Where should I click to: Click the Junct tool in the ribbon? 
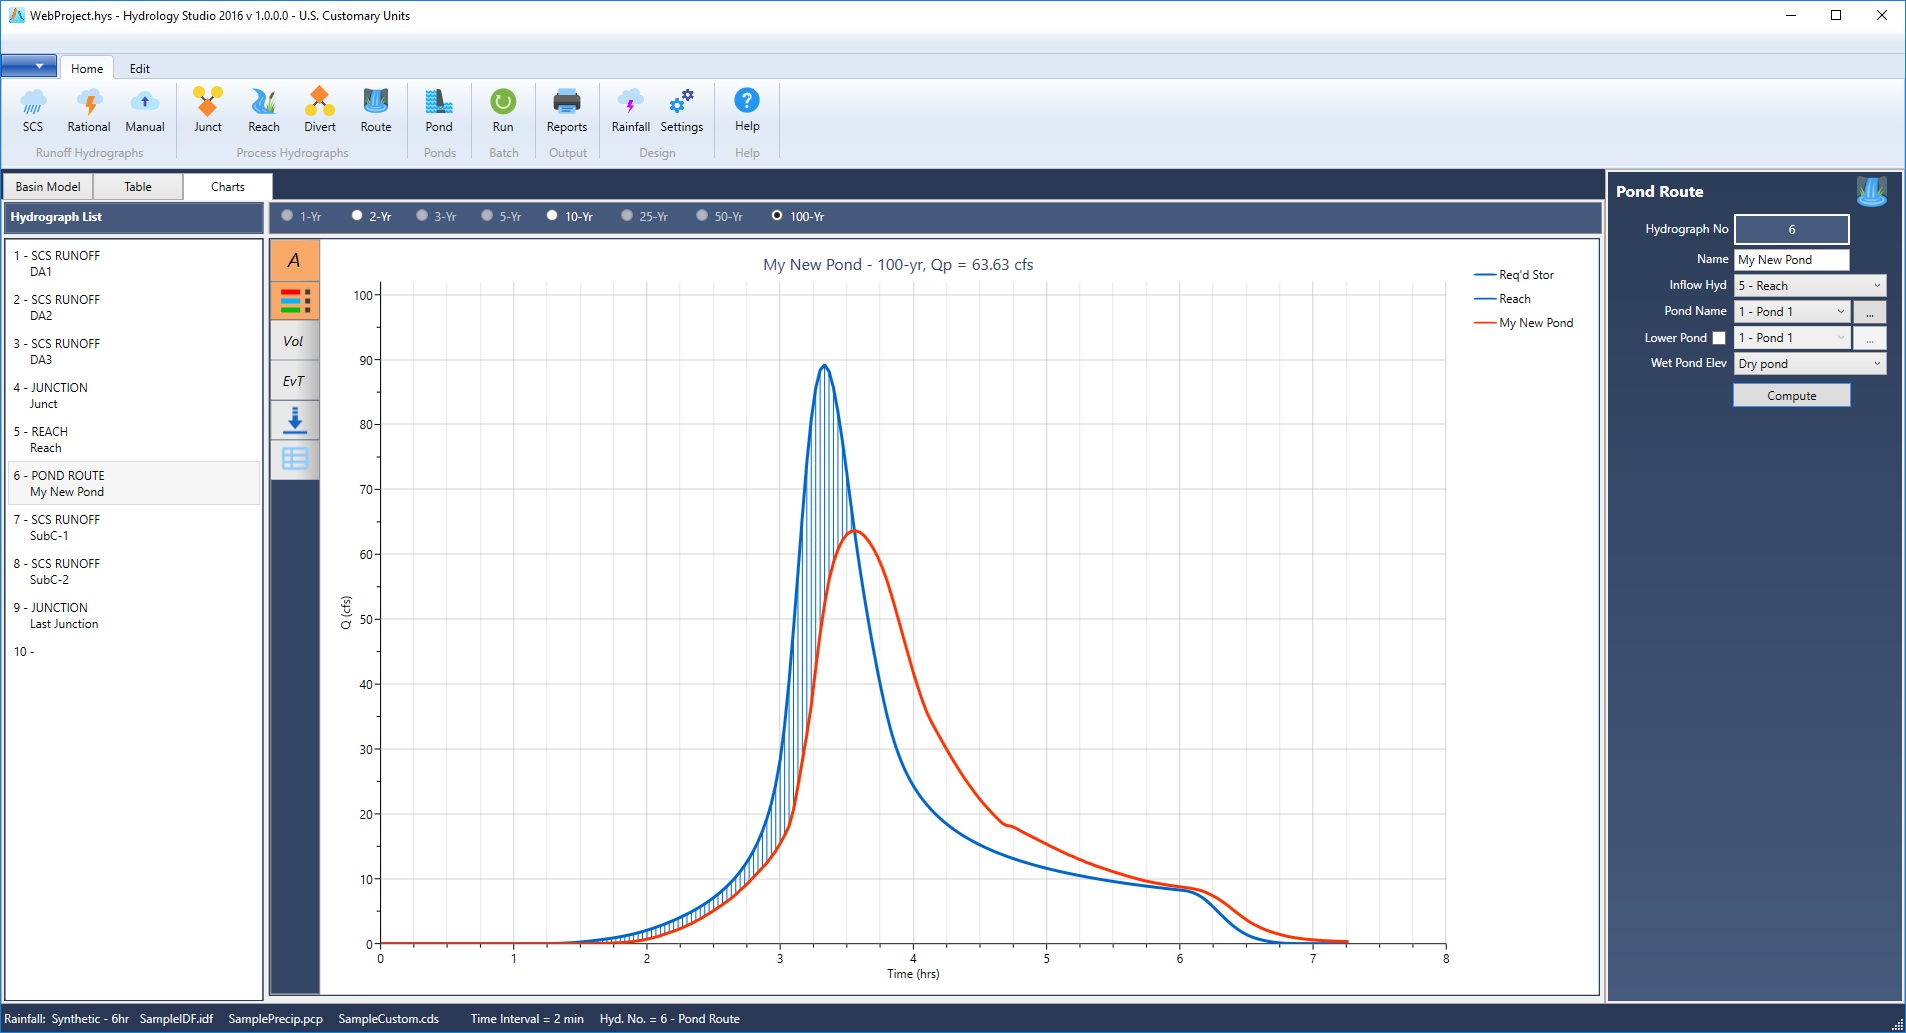pyautogui.click(x=207, y=110)
